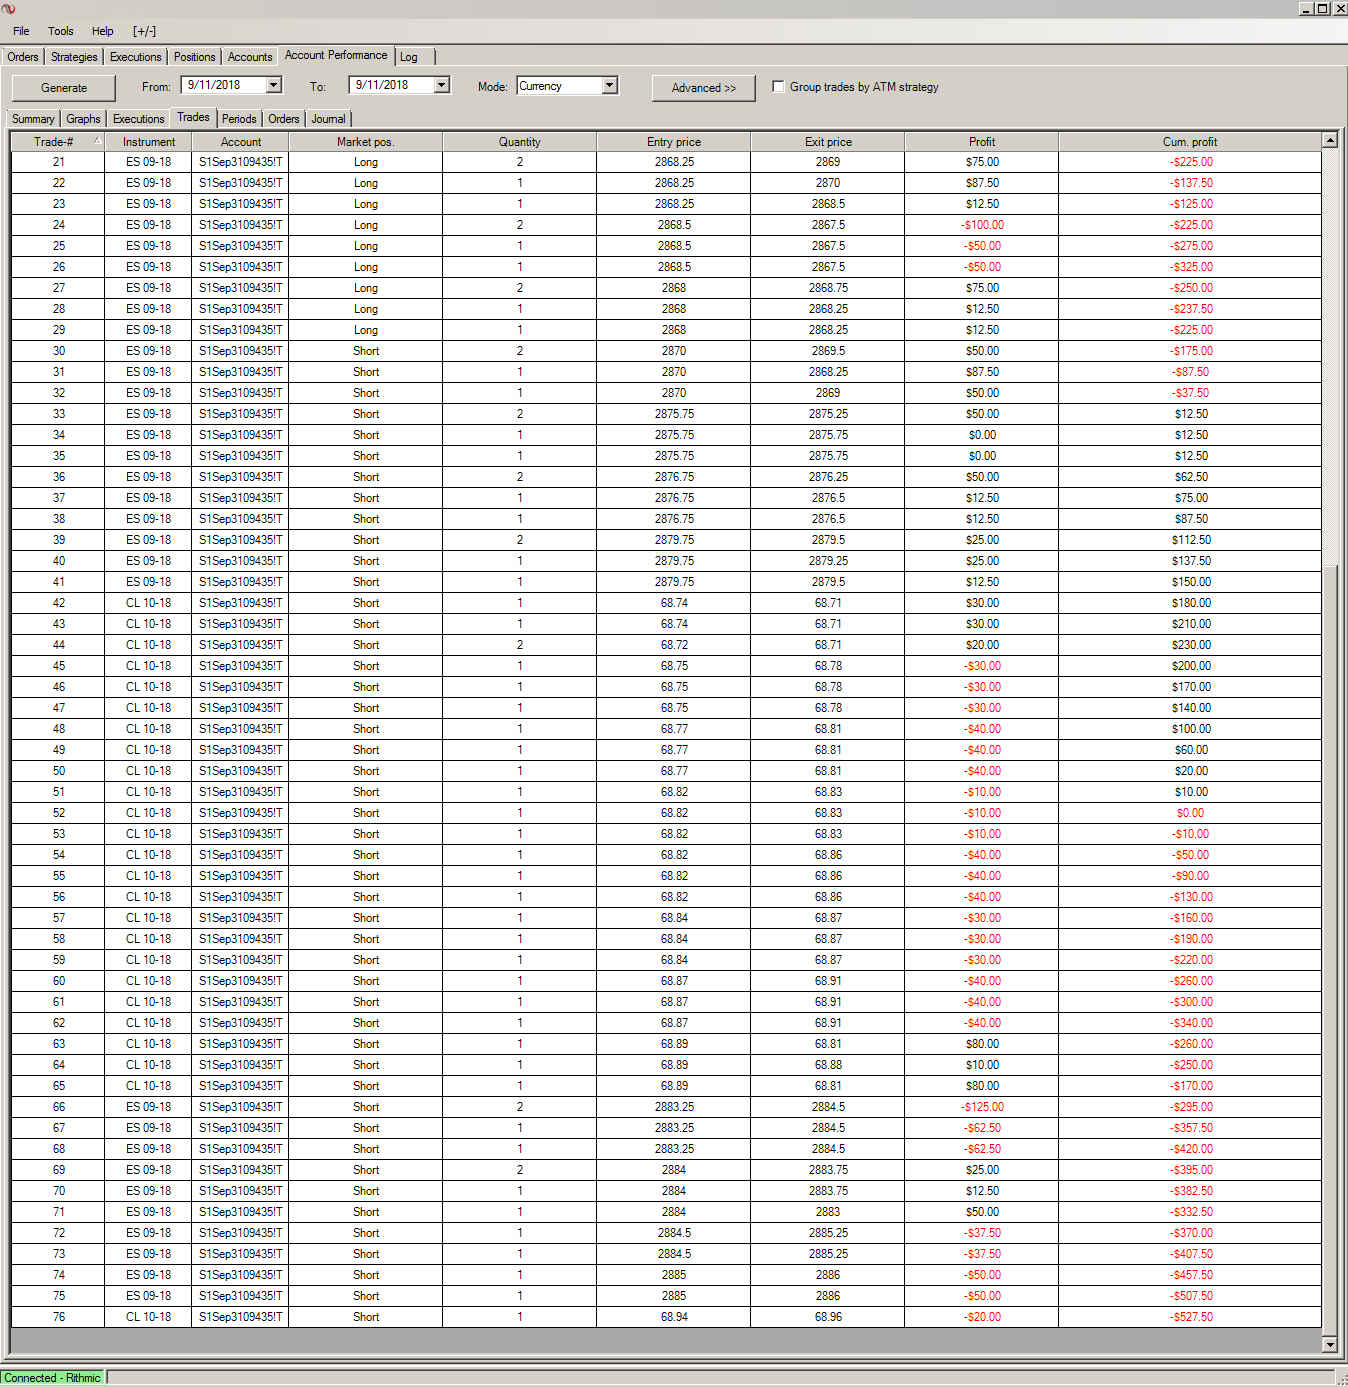The height and width of the screenshot is (1387, 1348).
Task: Sort by the Profit column header
Action: (982, 142)
